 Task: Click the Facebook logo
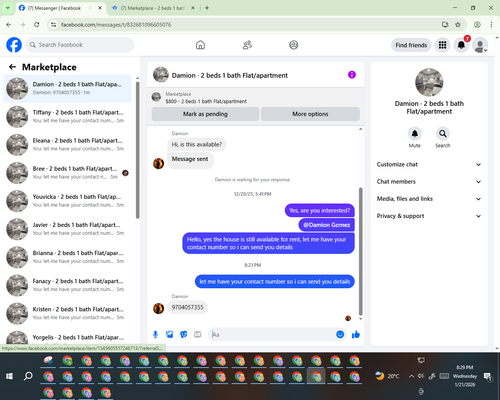[x=14, y=45]
